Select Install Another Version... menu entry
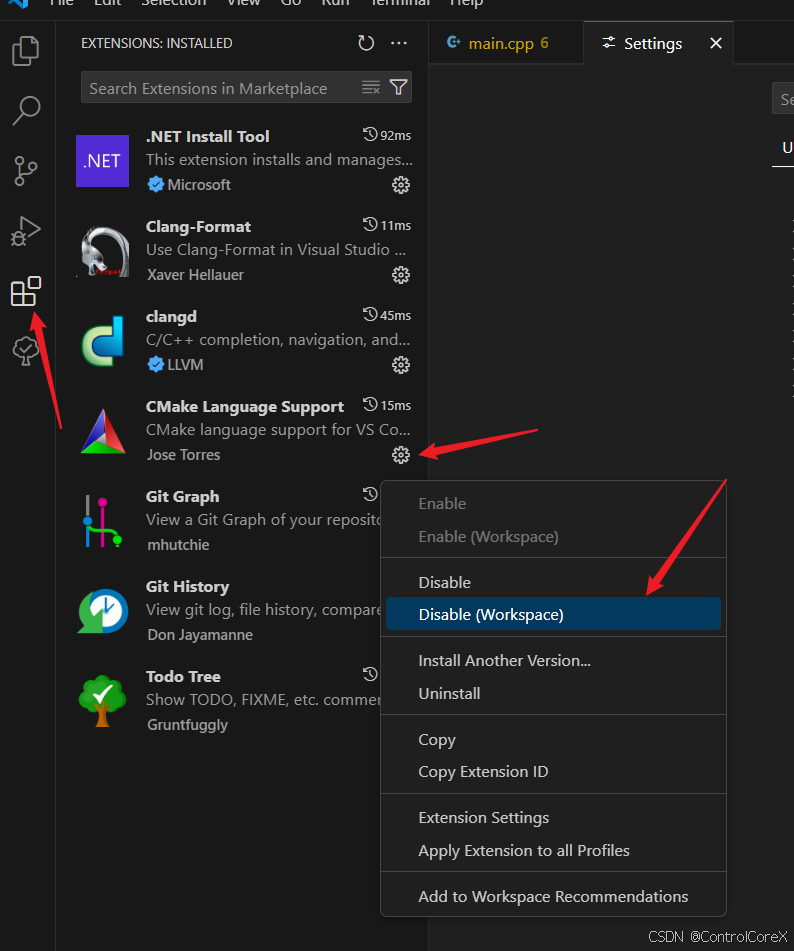The width and height of the screenshot is (794, 951). [x=553, y=661]
